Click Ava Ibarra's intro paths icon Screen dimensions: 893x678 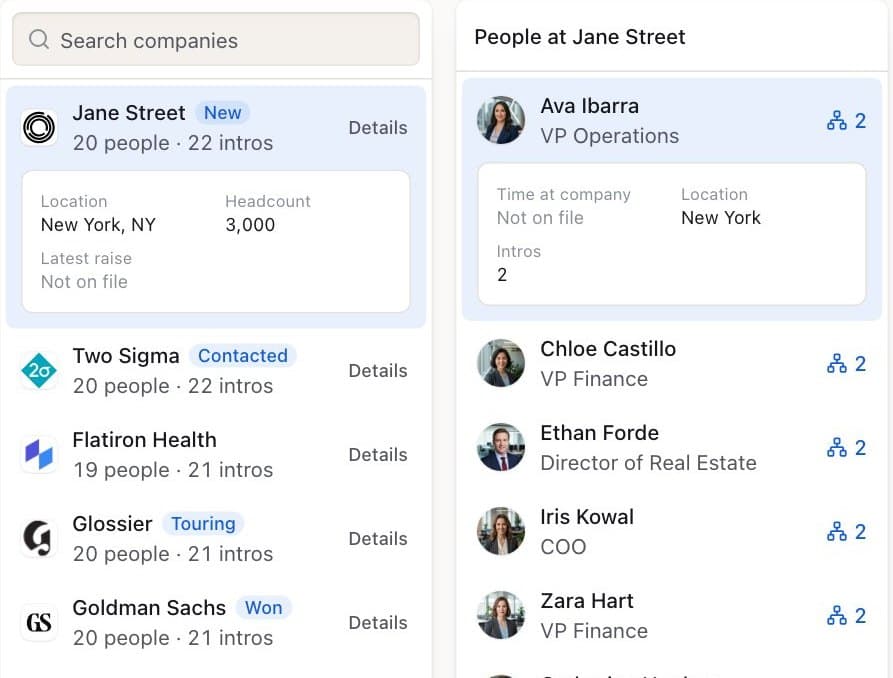(x=837, y=120)
